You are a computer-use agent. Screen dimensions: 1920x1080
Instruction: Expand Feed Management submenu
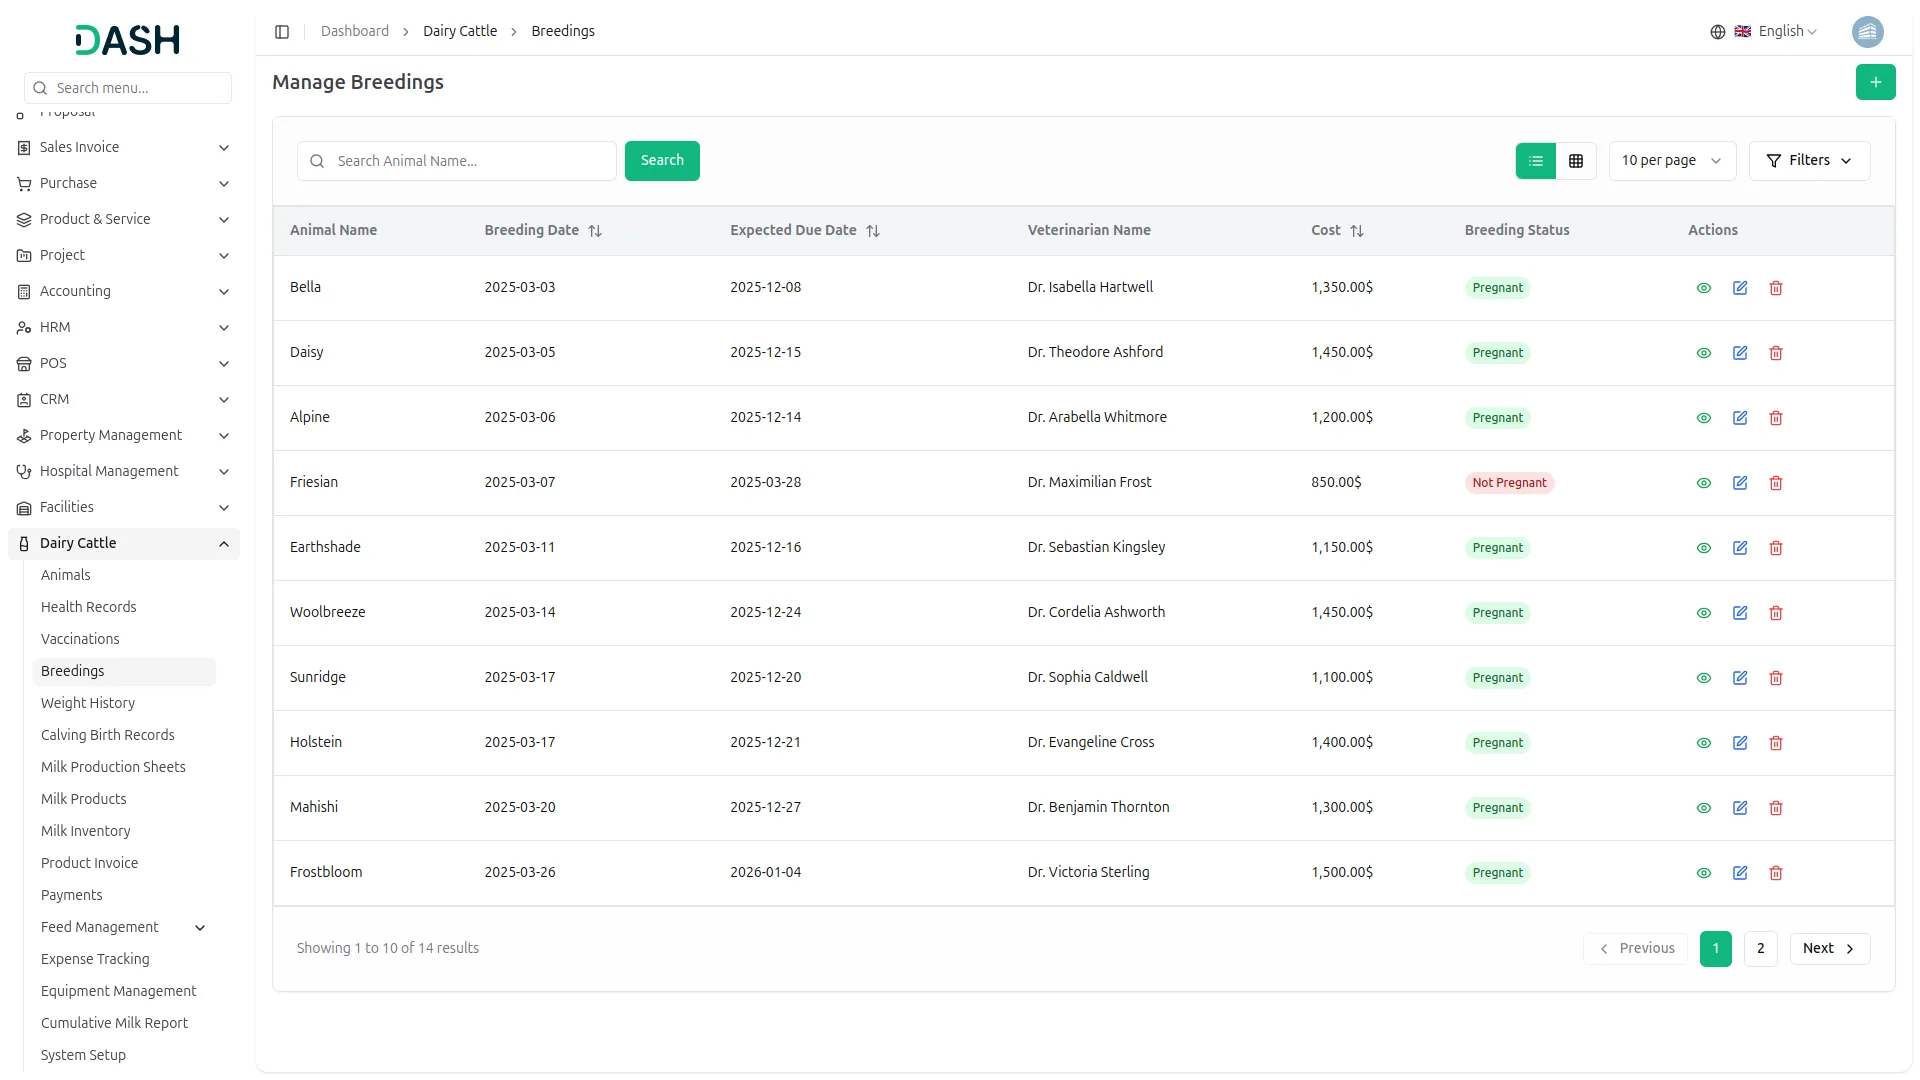pos(123,928)
